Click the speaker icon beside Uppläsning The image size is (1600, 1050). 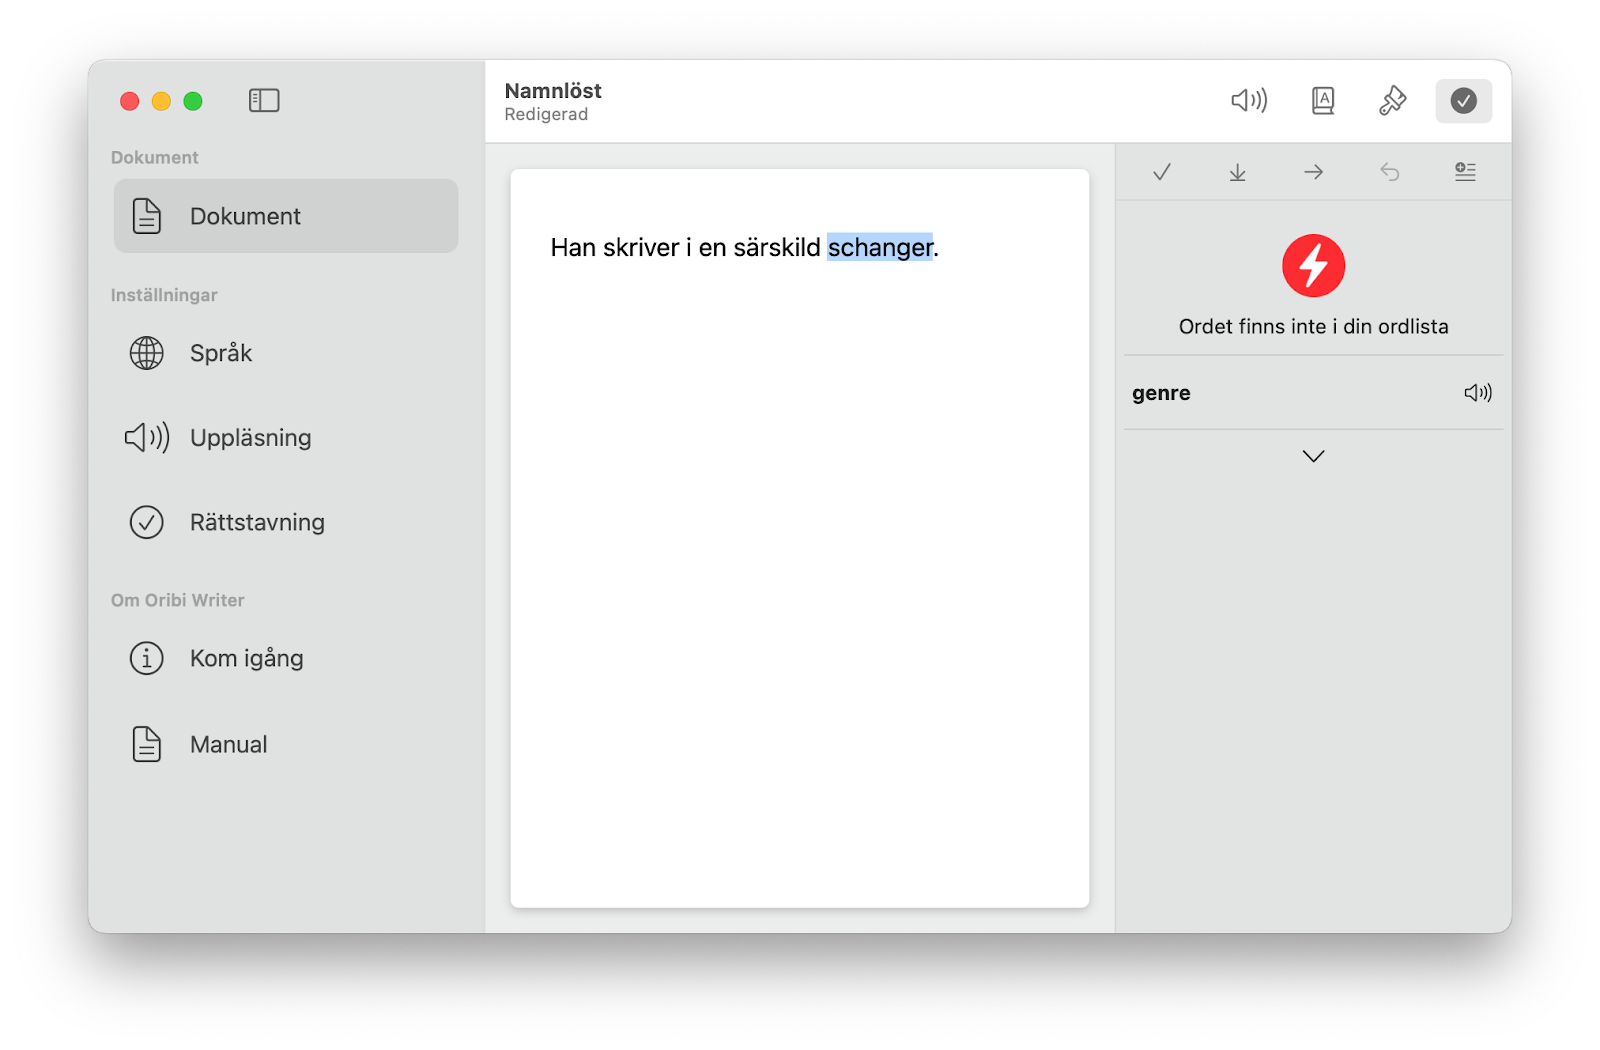pyautogui.click(x=147, y=438)
